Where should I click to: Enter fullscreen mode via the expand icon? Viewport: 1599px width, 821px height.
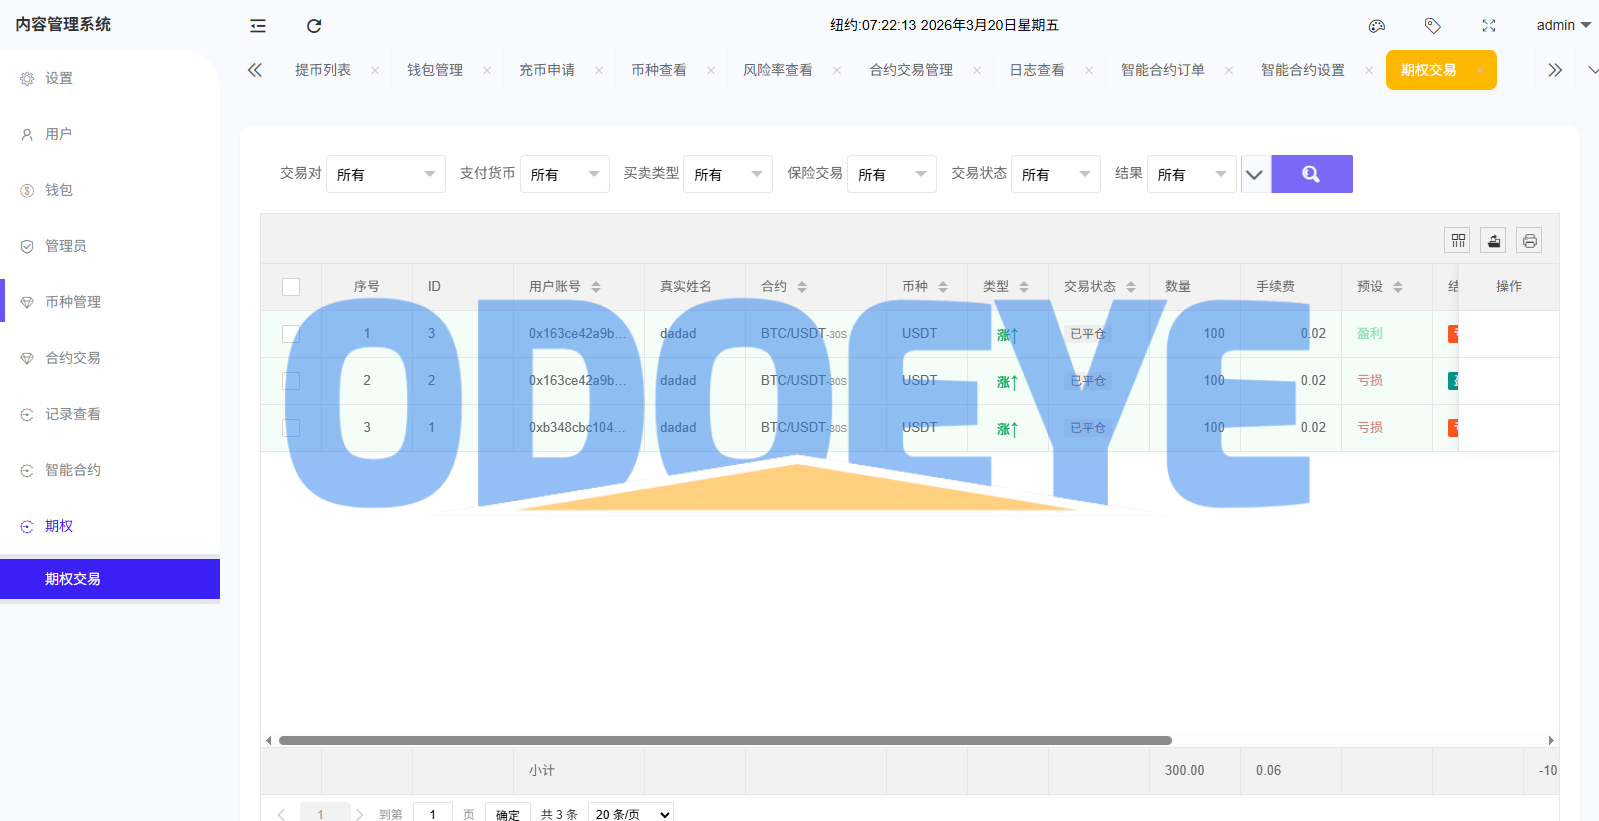(x=1489, y=26)
